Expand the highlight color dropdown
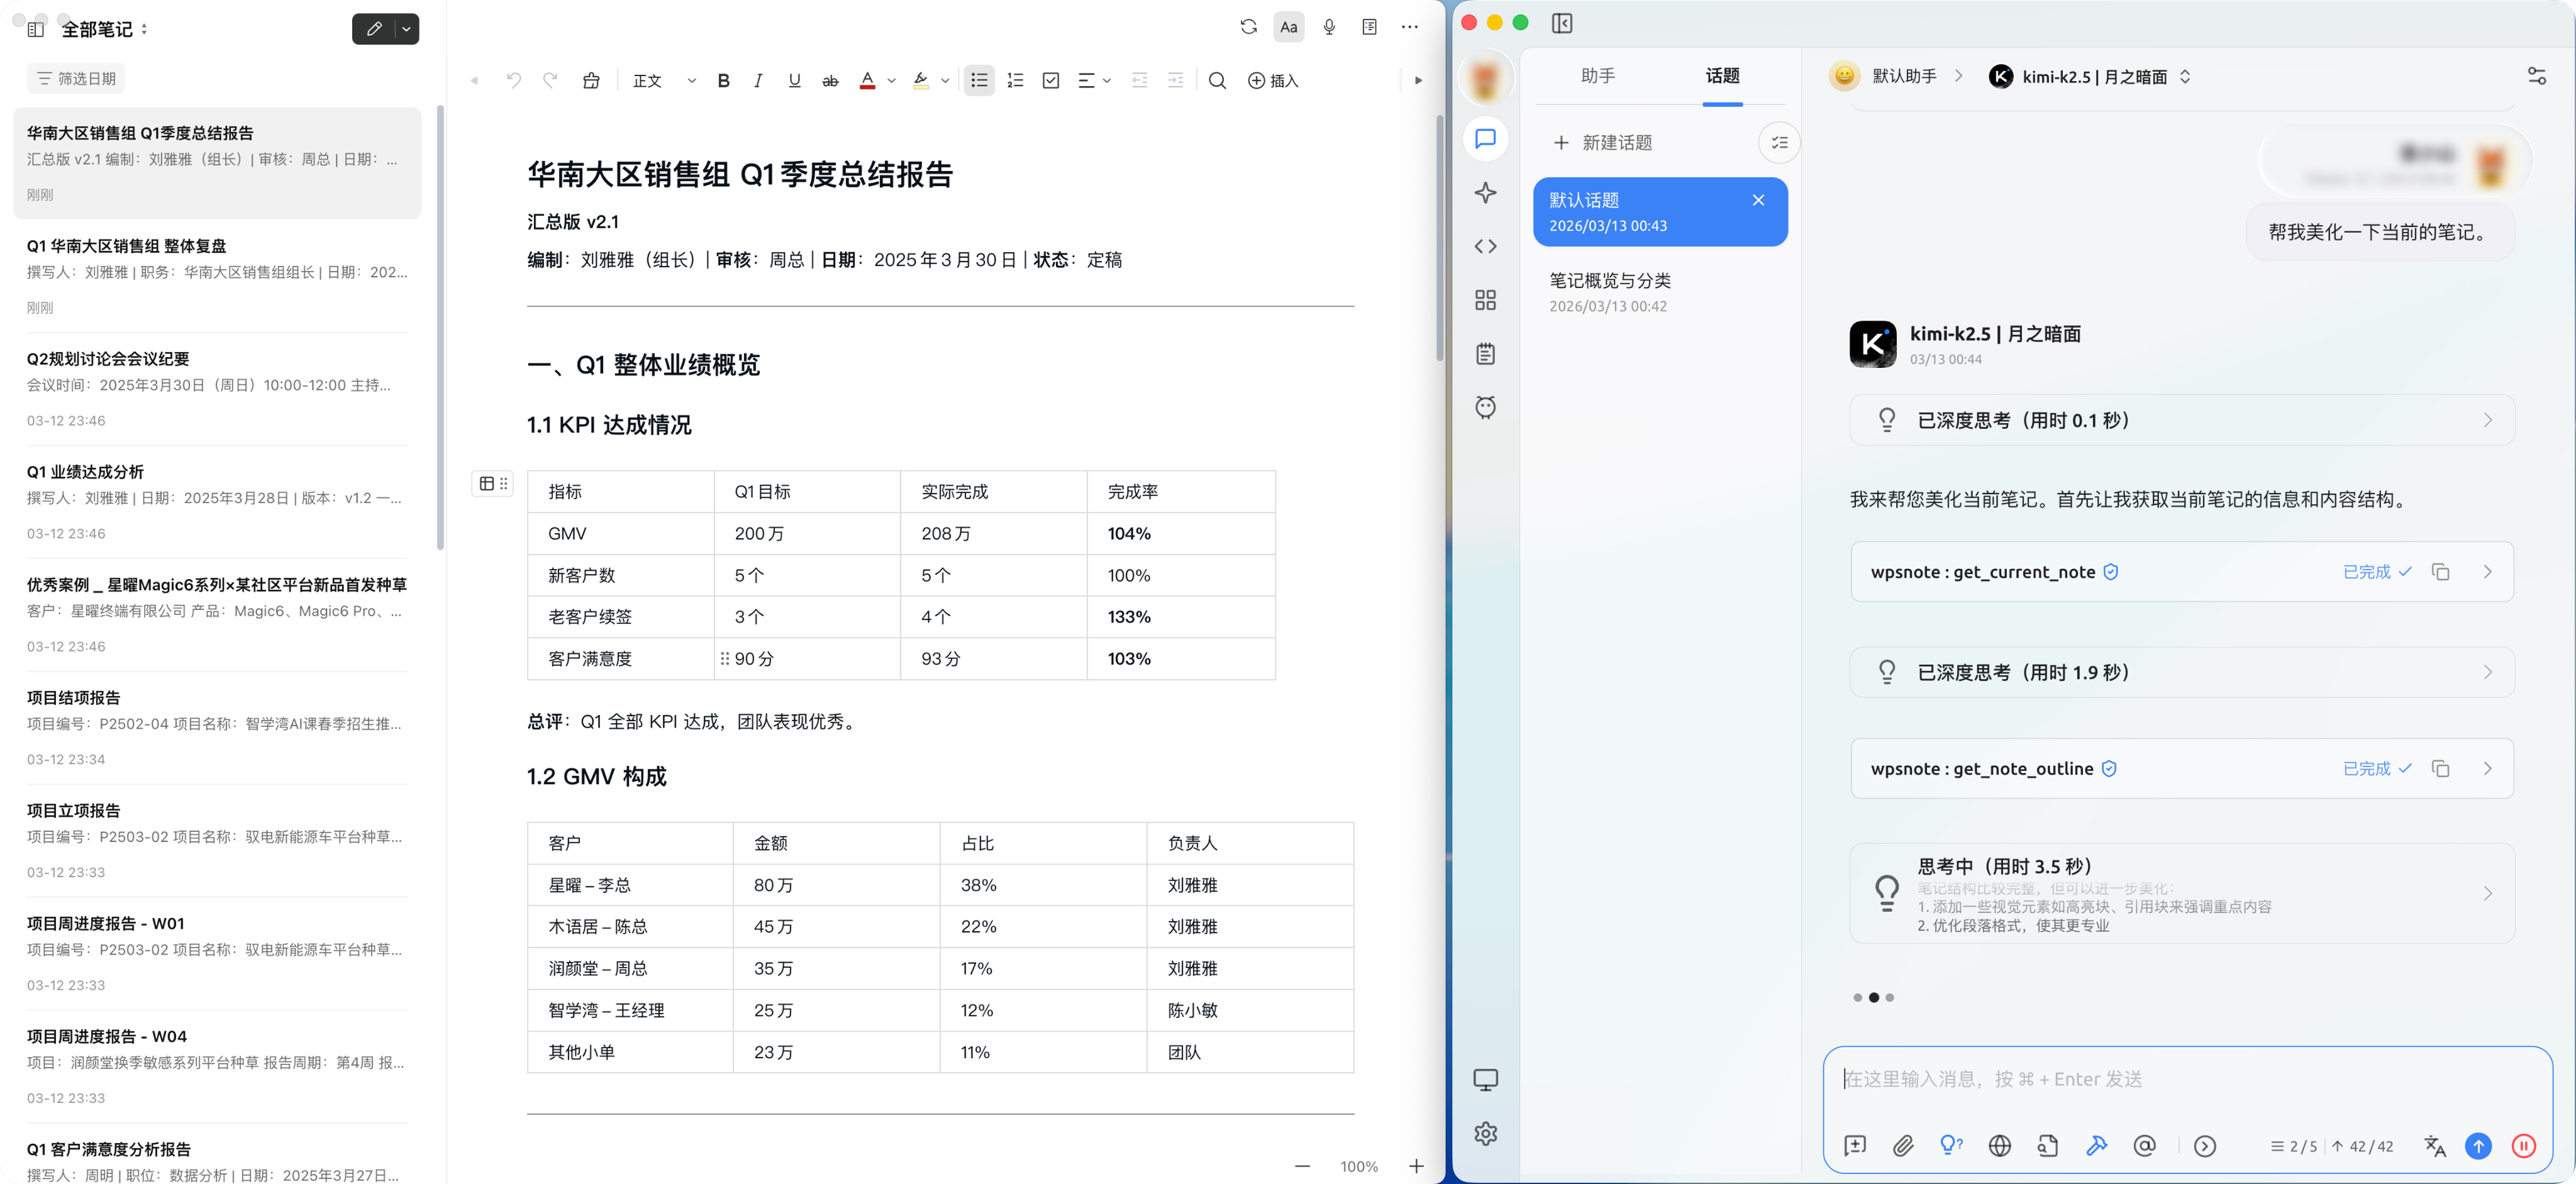Image resolution: width=2576 pixels, height=1184 pixels. pos(946,80)
